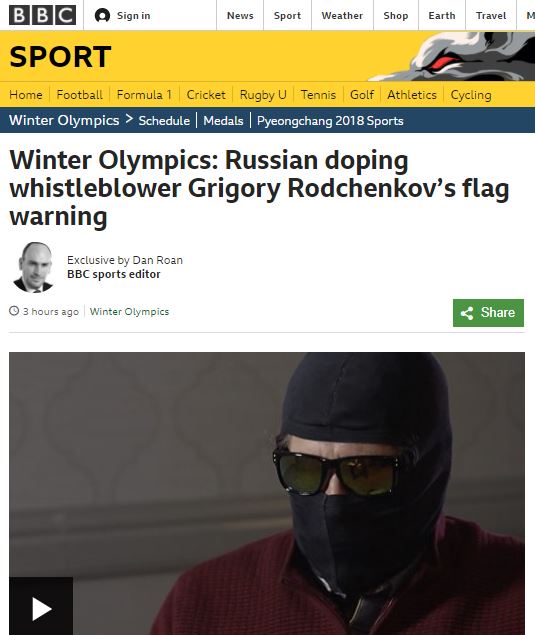535x635 pixels.
Task: Click the clock icon beside 3 hours ago
Action: 14,311
